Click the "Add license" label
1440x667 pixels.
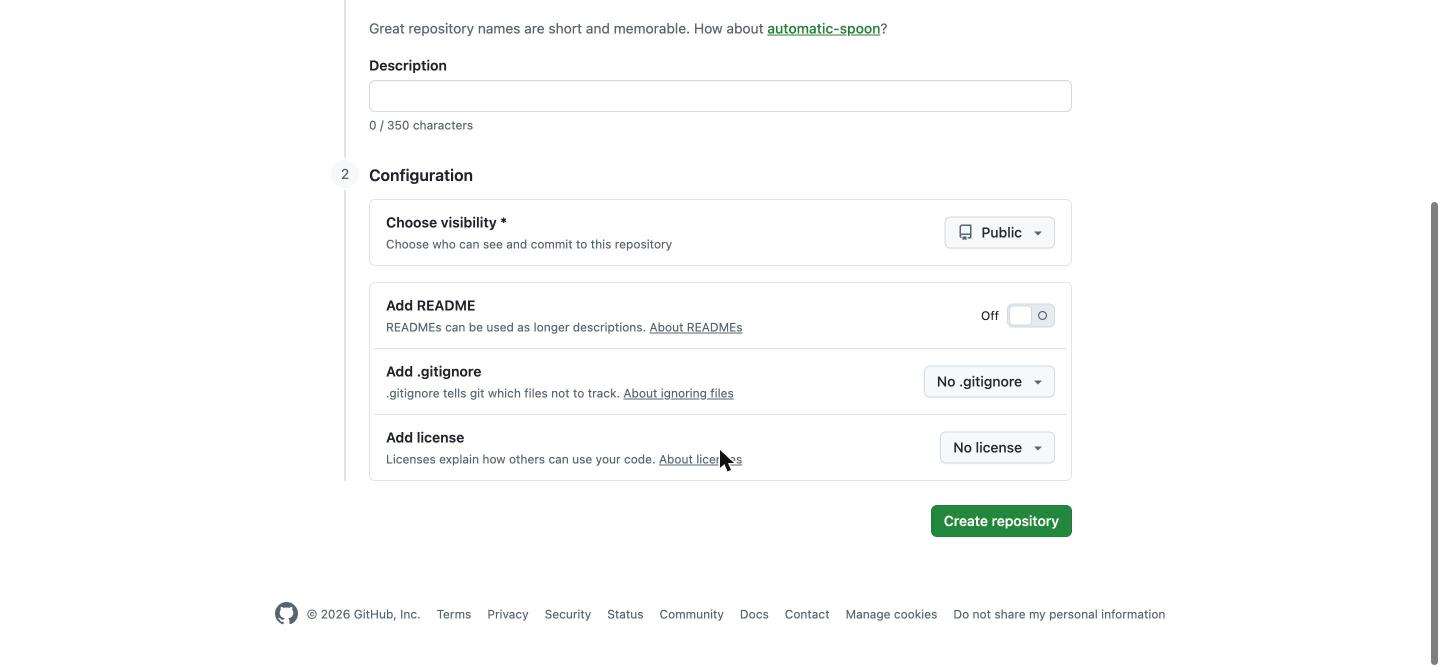pos(425,438)
